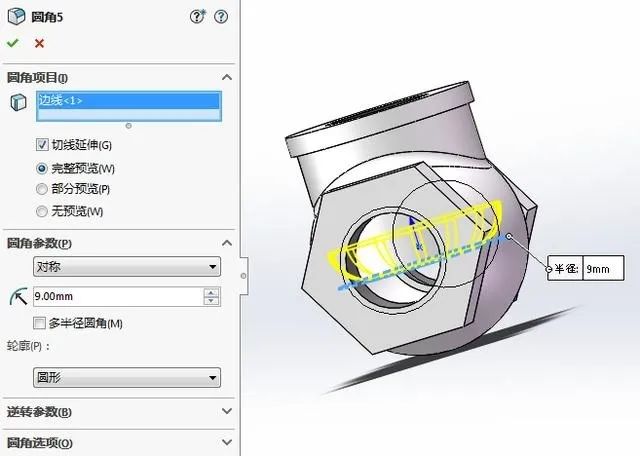Enable 多半径圆角 checkbox
The width and height of the screenshot is (640, 456).
click(39, 323)
